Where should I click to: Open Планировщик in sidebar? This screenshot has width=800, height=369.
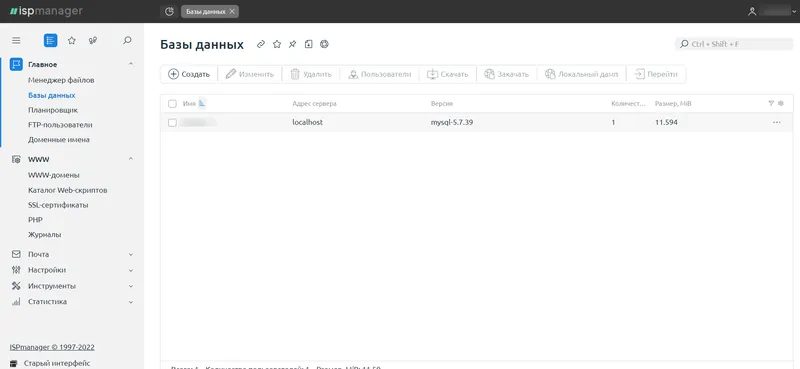tap(53, 110)
